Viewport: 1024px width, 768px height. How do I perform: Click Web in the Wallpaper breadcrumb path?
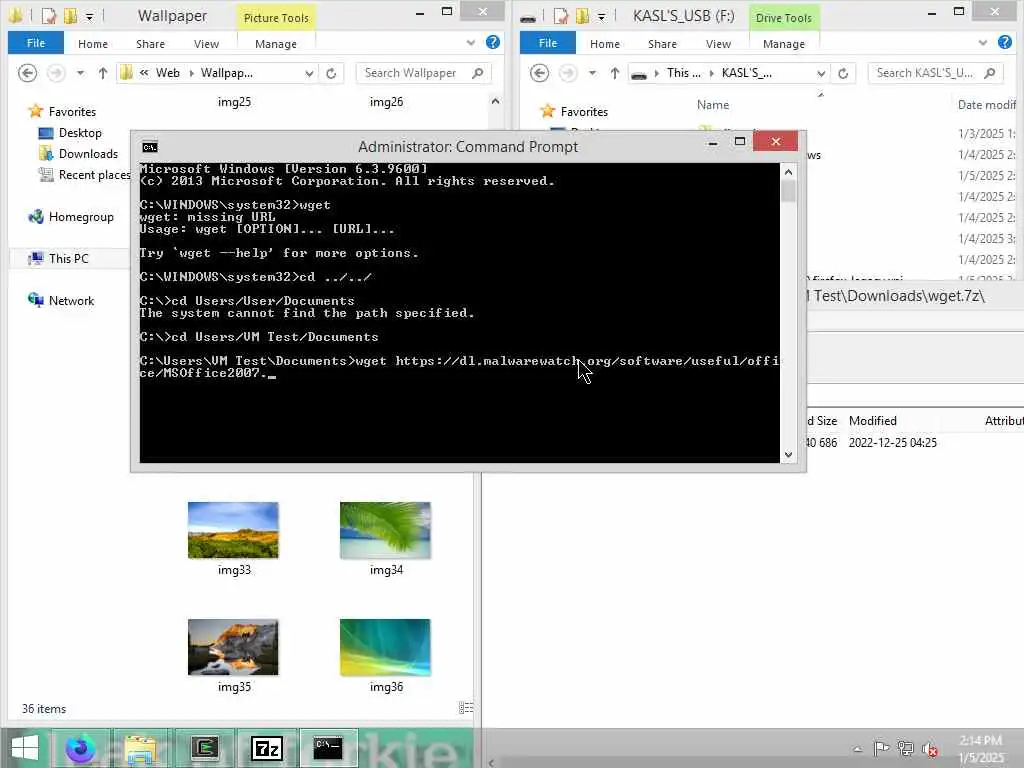[x=167, y=73]
